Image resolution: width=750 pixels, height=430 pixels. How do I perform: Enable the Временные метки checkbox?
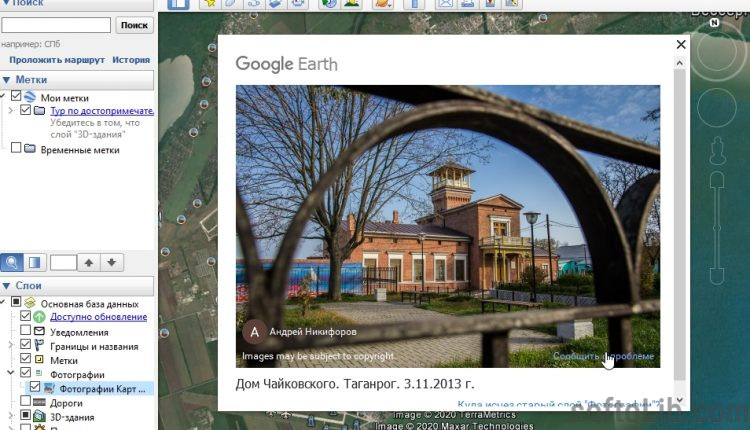click(x=16, y=147)
